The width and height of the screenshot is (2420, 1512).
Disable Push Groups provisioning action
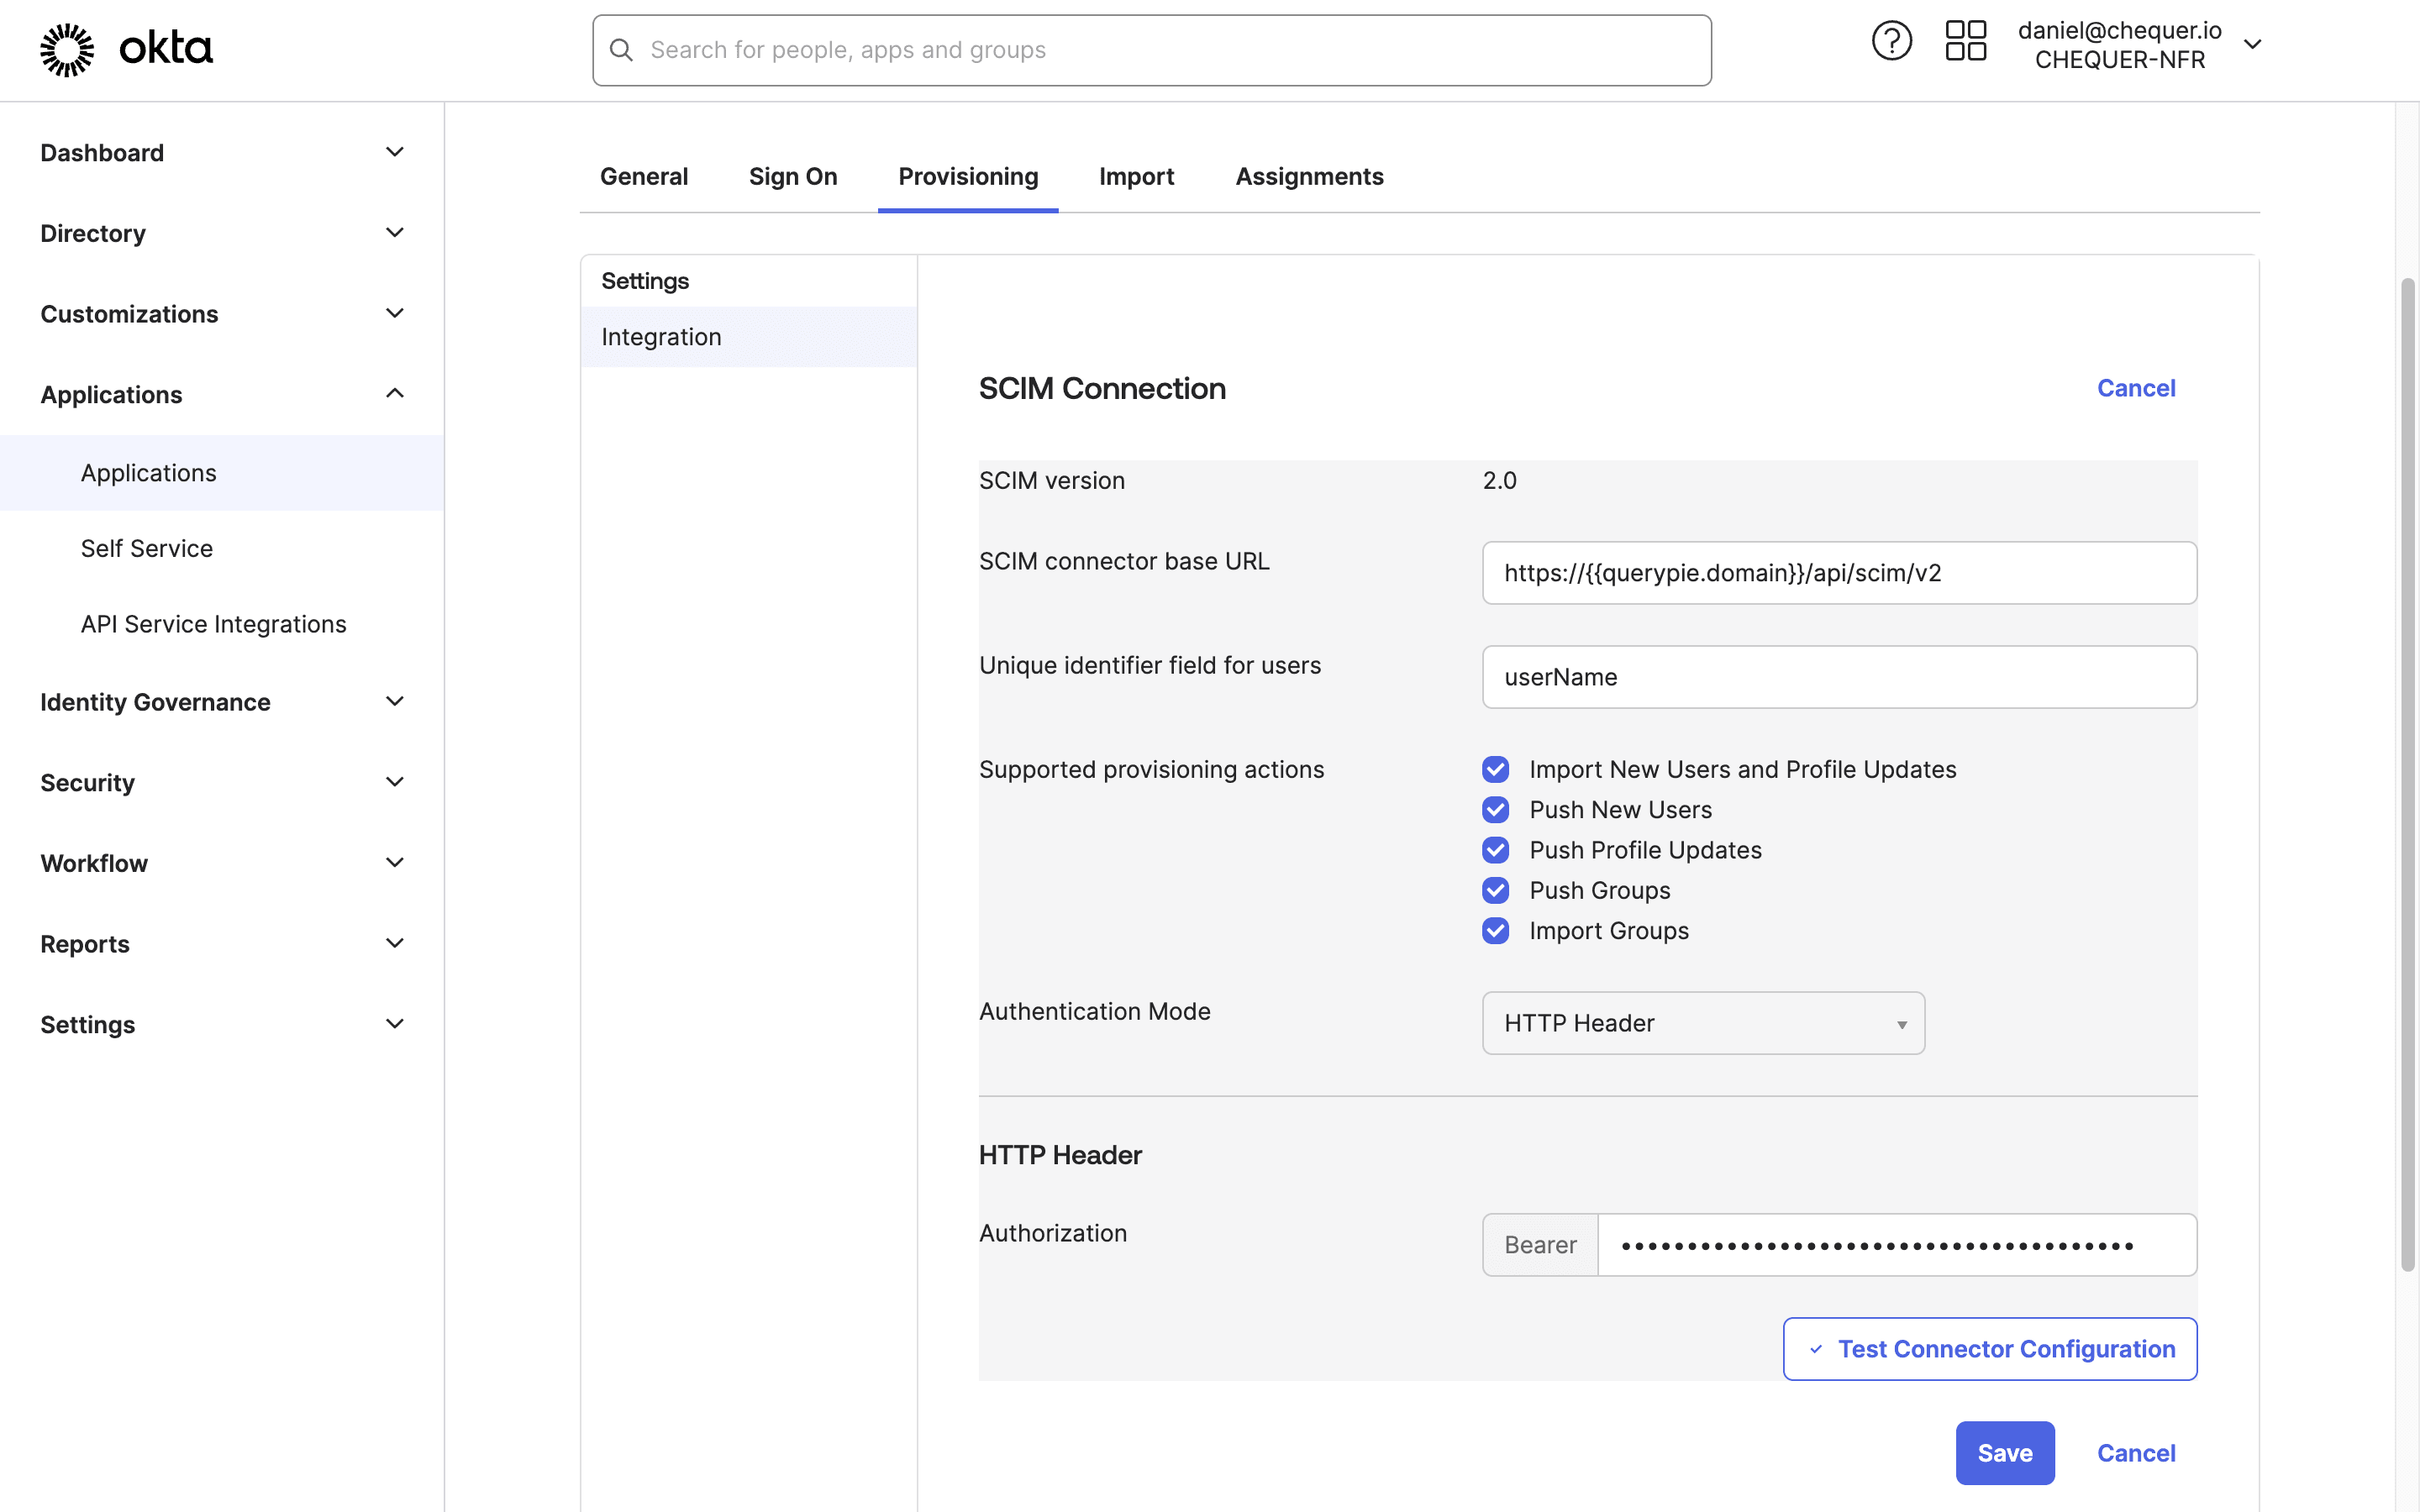[1495, 890]
